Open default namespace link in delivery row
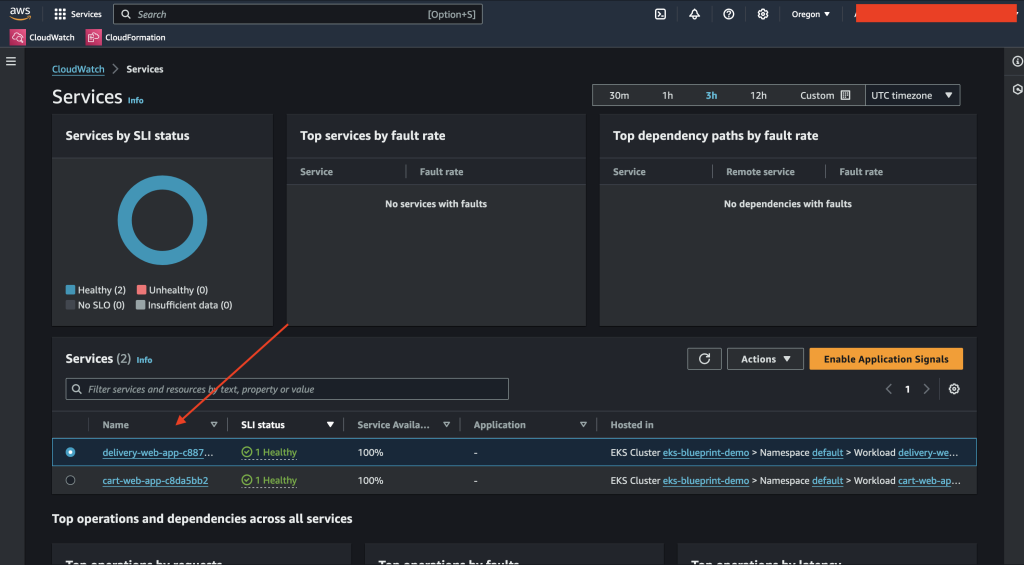The height and width of the screenshot is (565, 1024). [827, 452]
